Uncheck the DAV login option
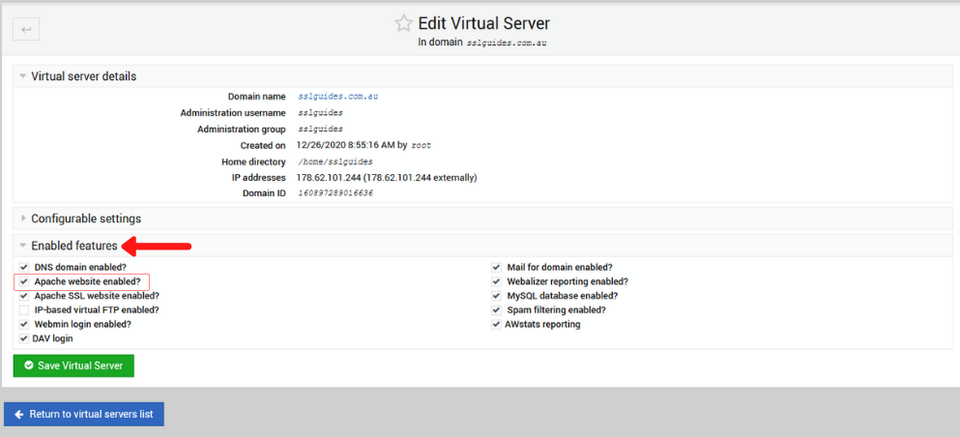The width and height of the screenshot is (960, 437). coord(24,339)
